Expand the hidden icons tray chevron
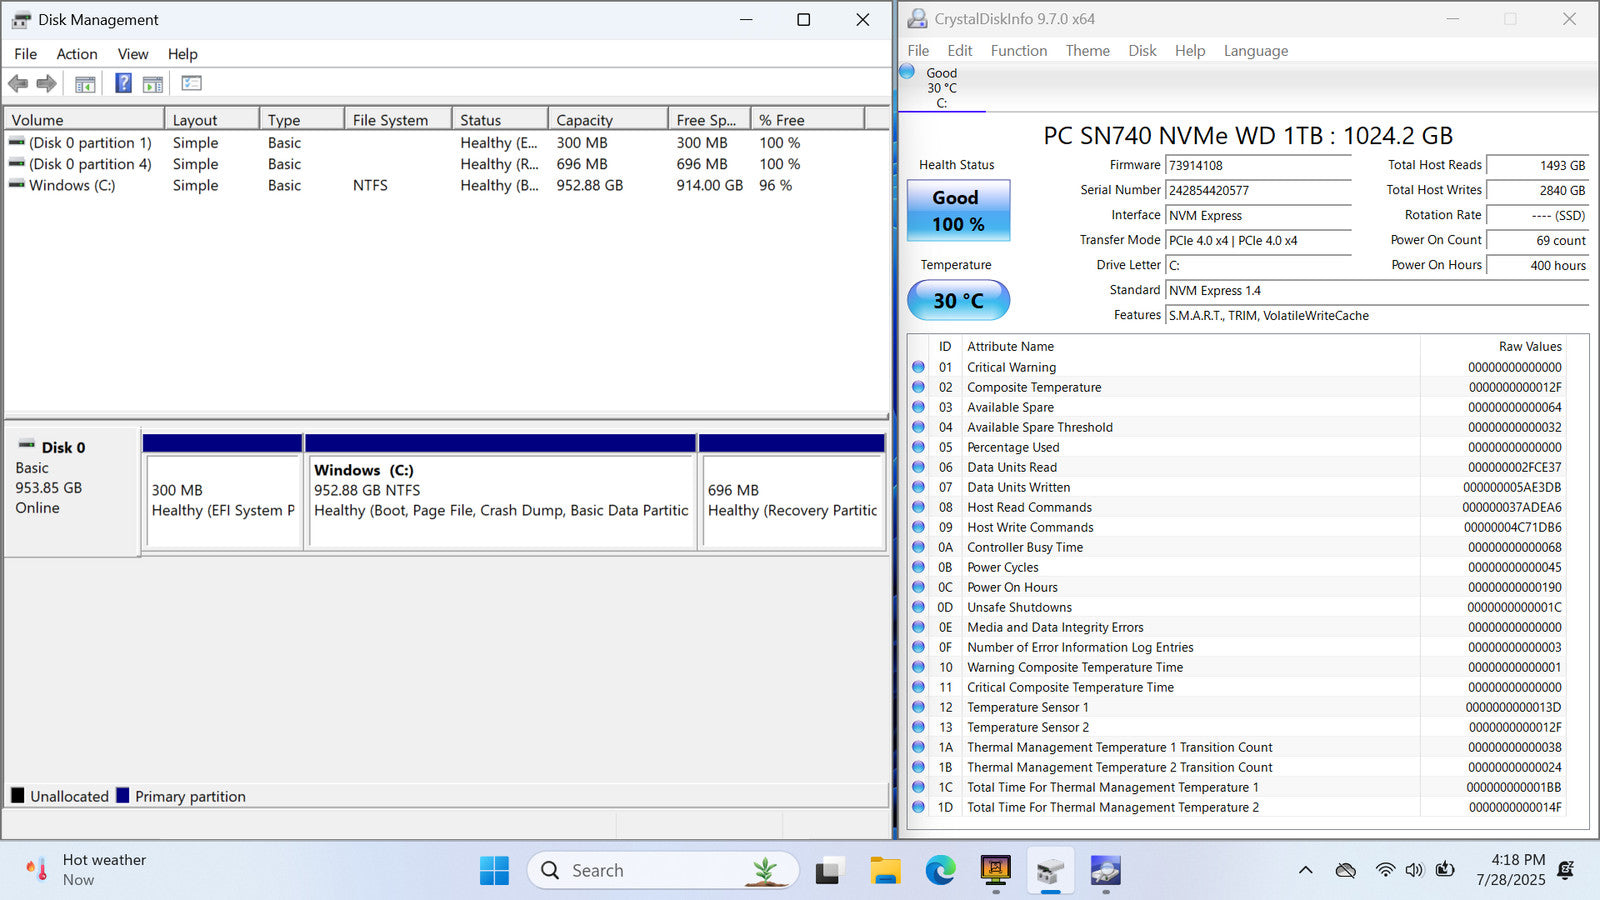 [1305, 871]
